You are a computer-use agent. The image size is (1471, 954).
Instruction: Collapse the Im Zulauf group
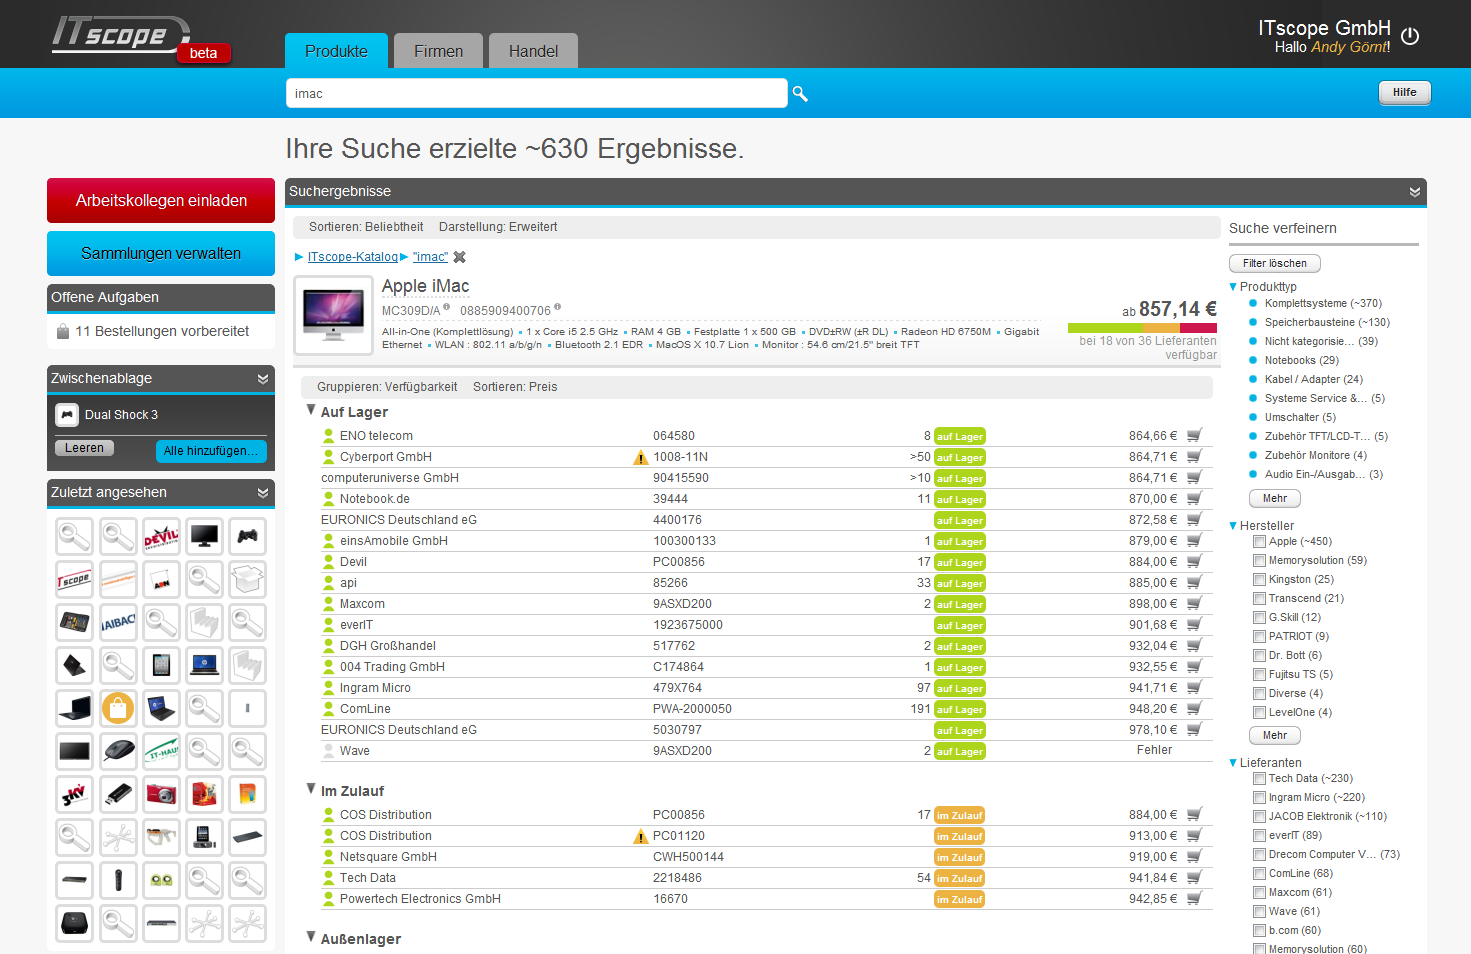tap(311, 790)
